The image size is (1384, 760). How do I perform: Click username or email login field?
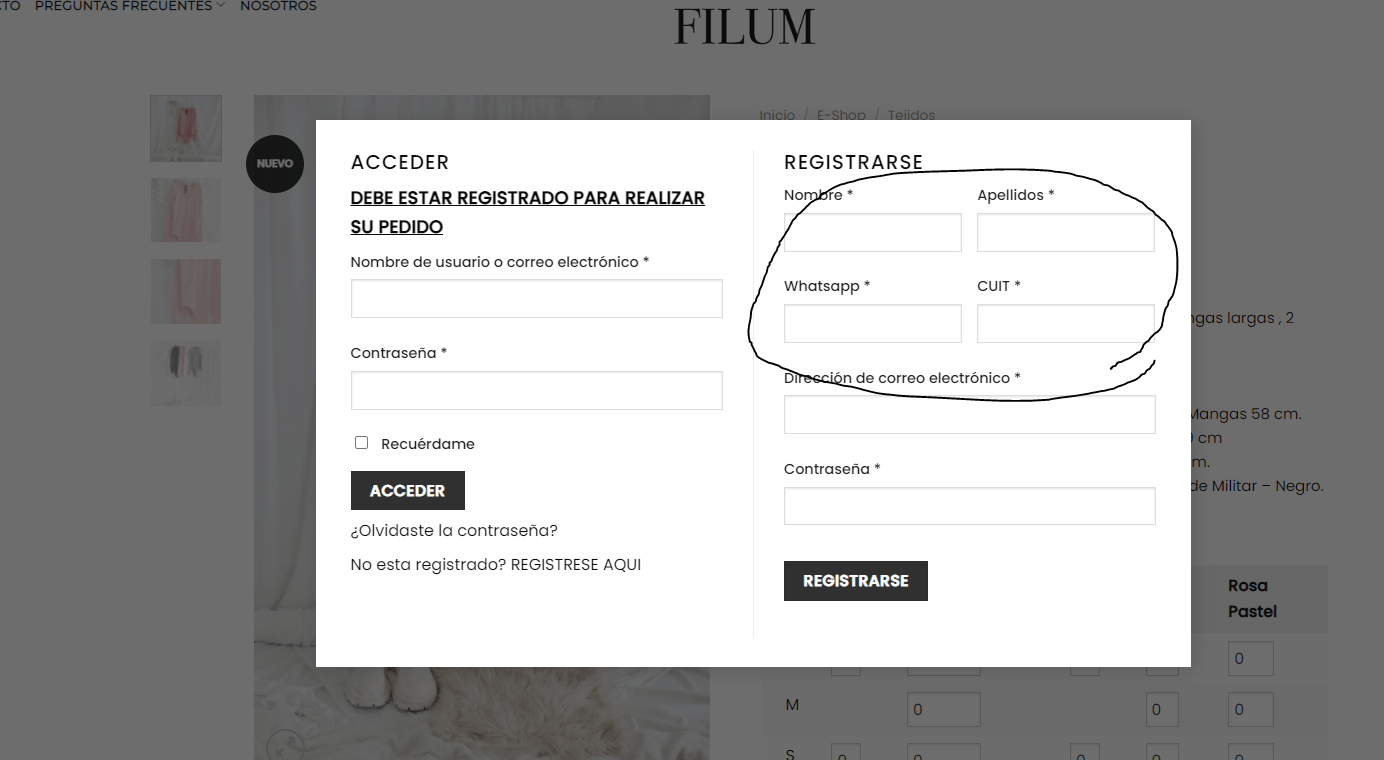click(536, 298)
